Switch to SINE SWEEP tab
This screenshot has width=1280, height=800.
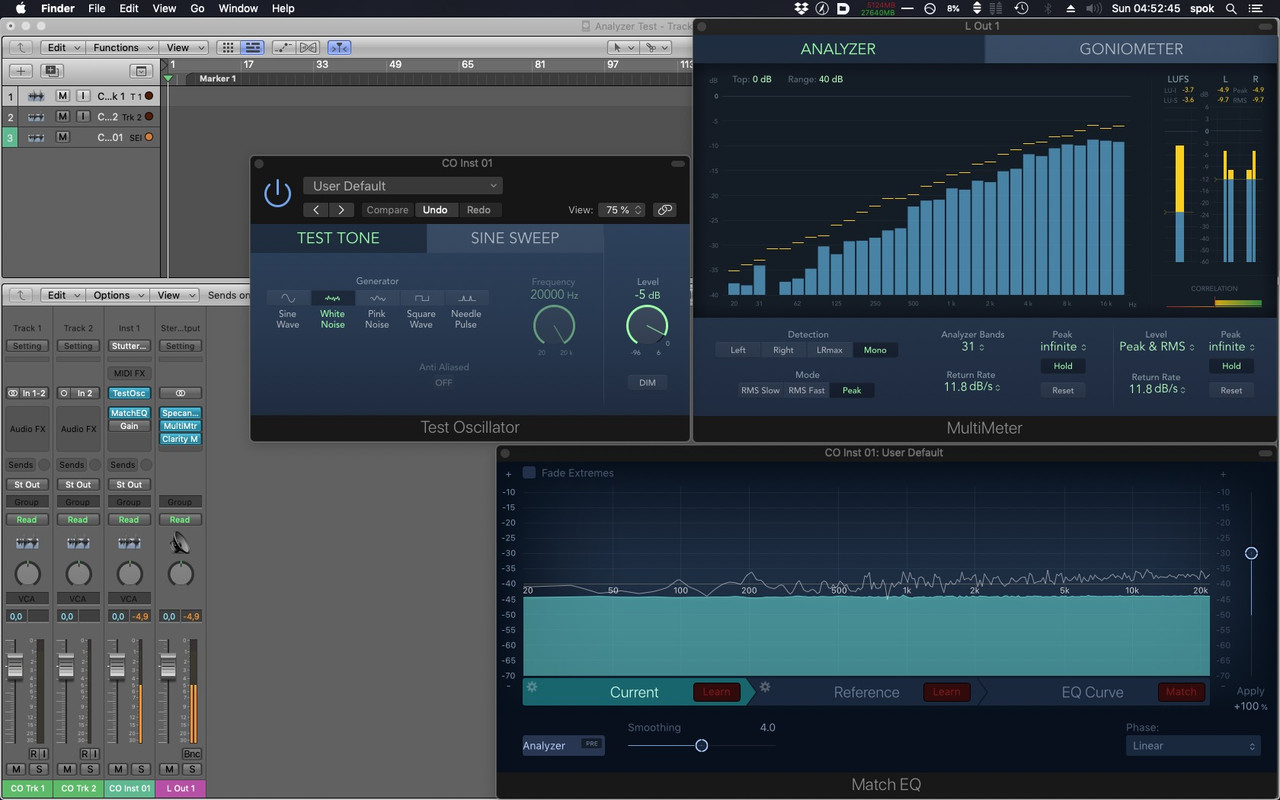click(515, 238)
